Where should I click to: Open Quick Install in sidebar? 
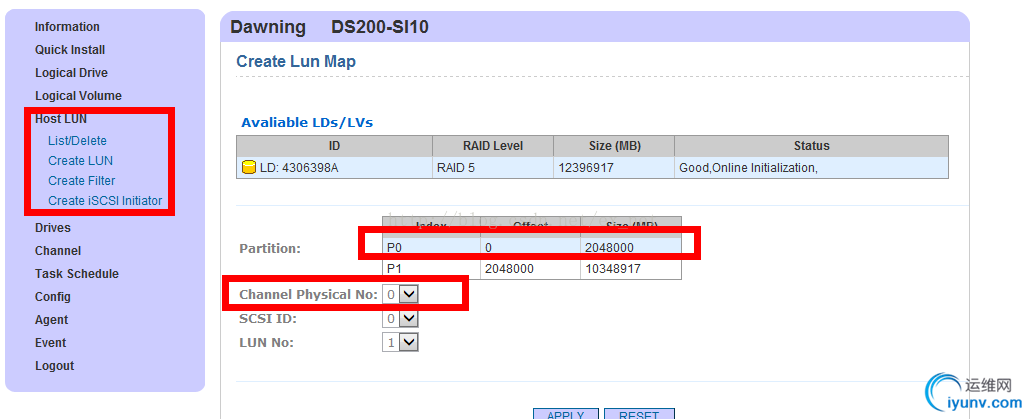pos(69,50)
